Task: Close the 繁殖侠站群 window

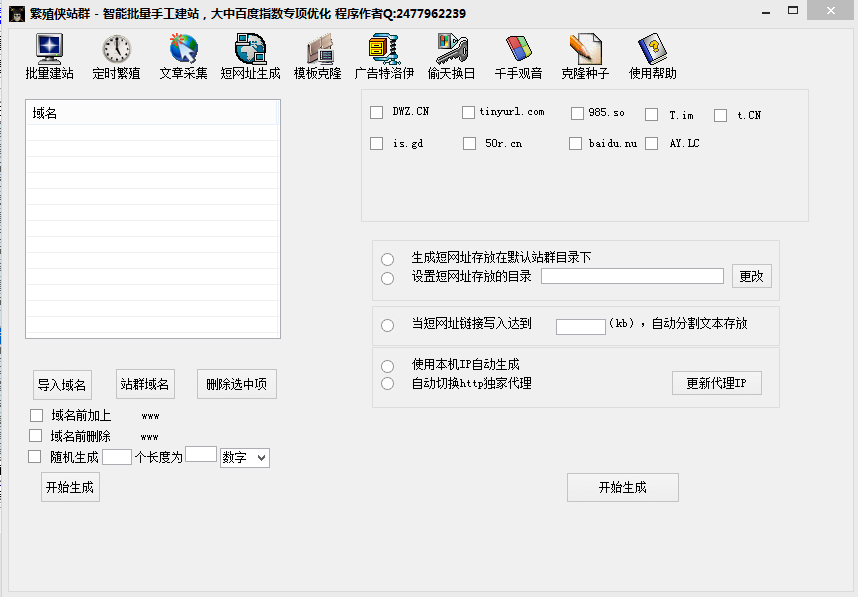Action: [x=831, y=11]
